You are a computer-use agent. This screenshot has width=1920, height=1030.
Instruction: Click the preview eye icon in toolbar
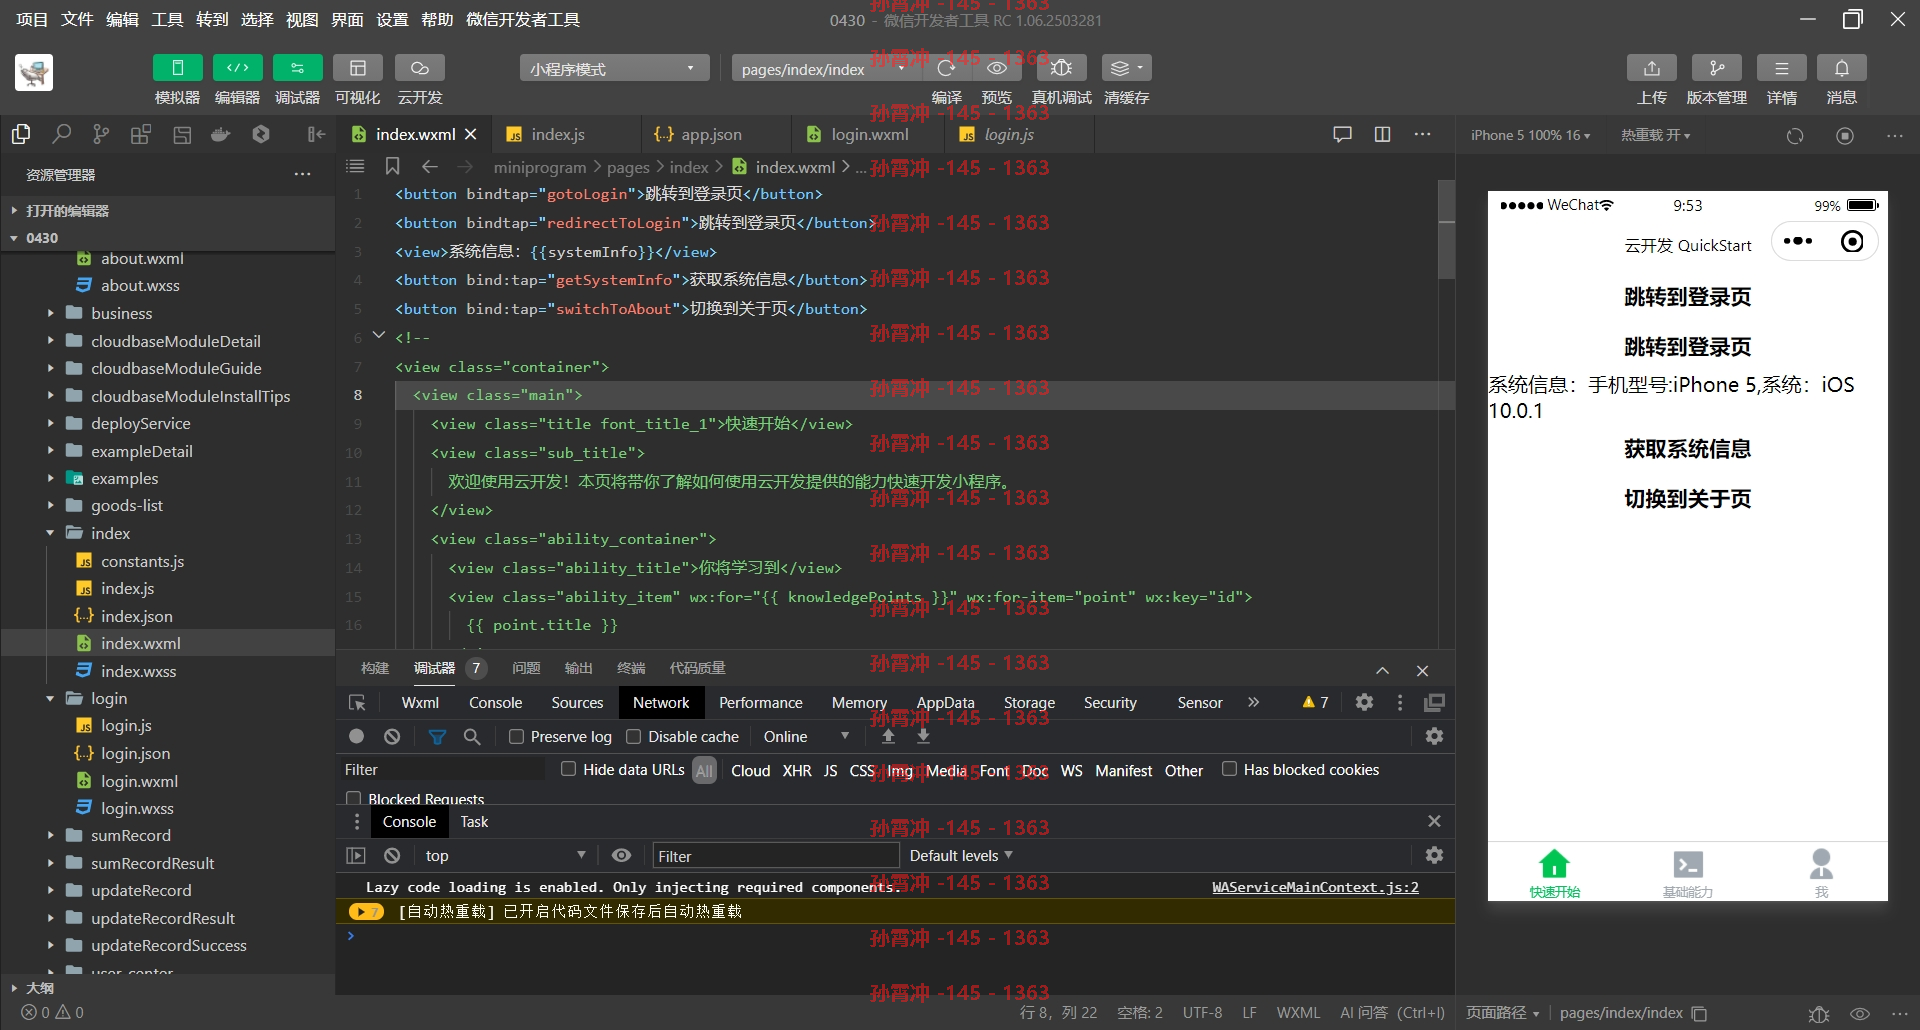(997, 68)
